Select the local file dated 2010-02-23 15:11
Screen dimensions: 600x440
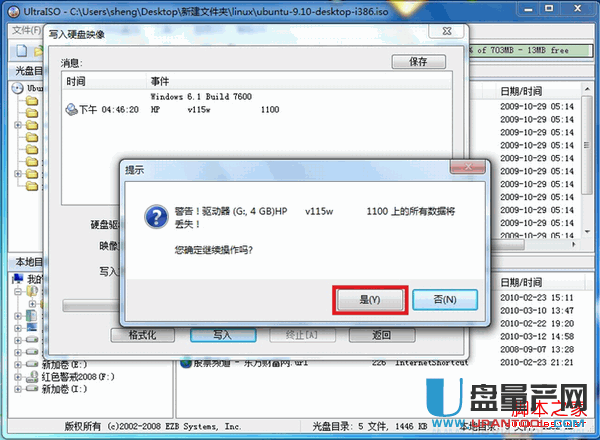point(537,298)
